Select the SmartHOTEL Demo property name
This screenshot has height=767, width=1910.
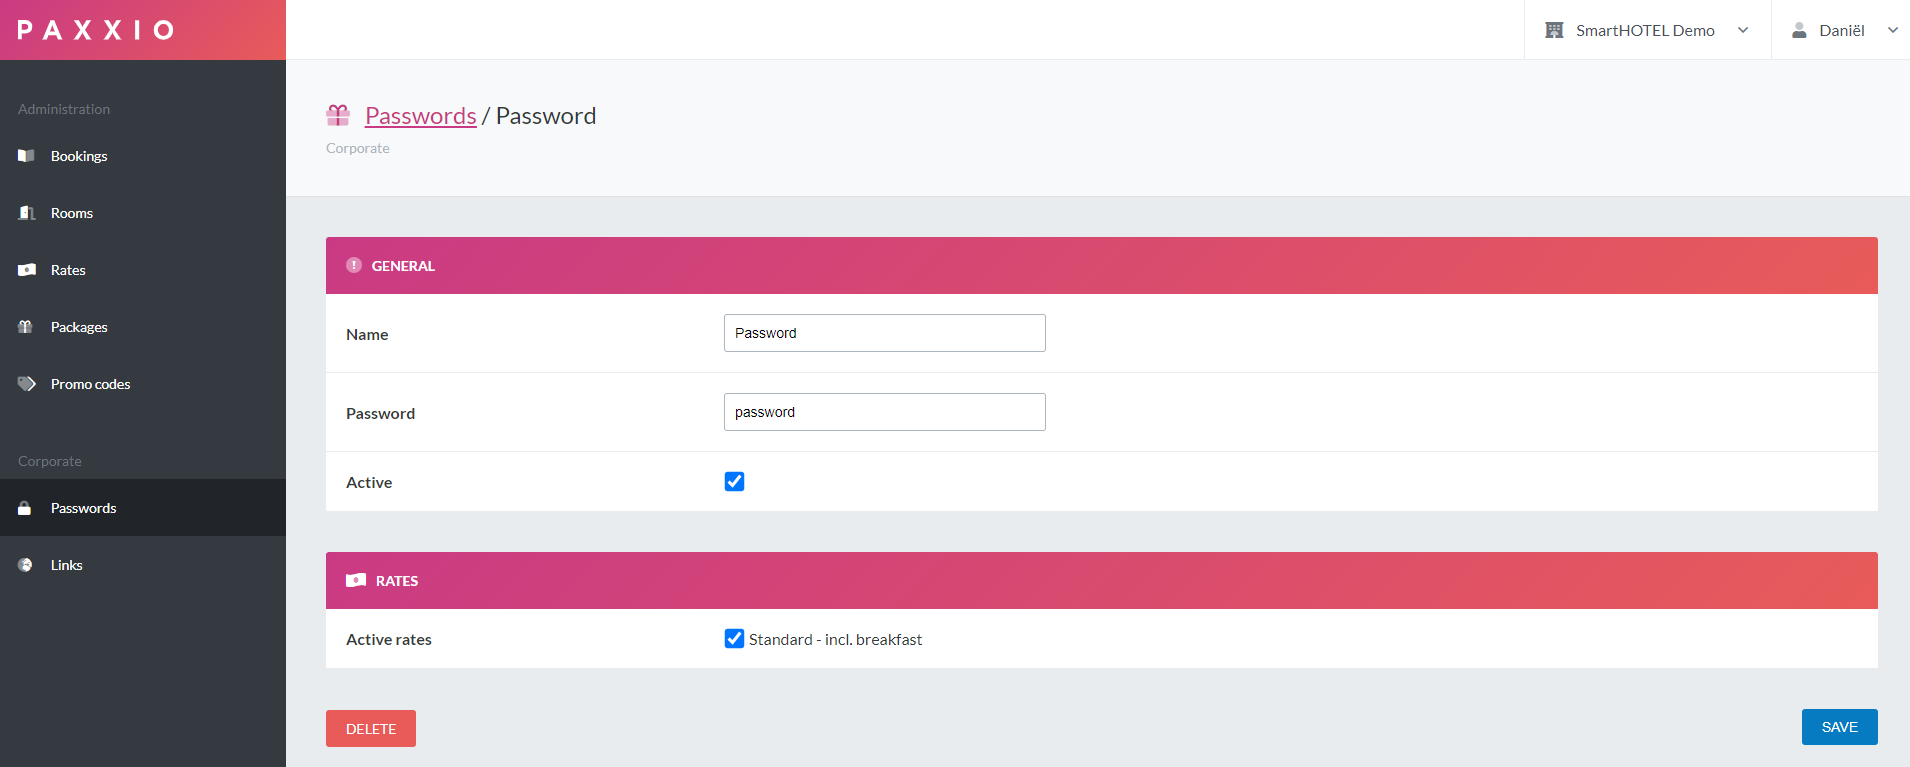1645,30
